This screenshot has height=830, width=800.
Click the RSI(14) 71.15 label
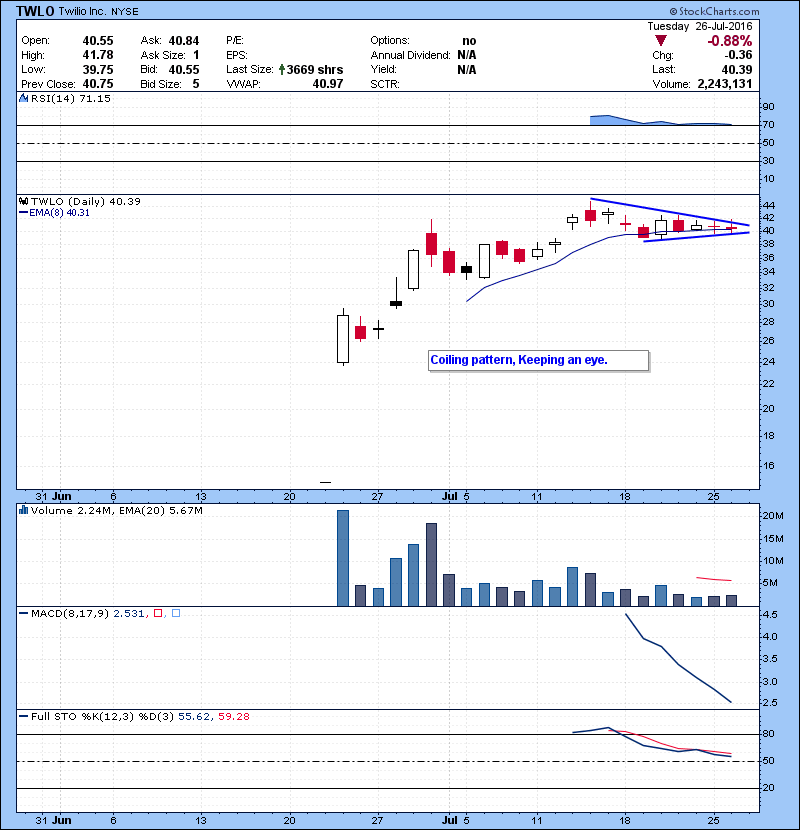tap(71, 98)
